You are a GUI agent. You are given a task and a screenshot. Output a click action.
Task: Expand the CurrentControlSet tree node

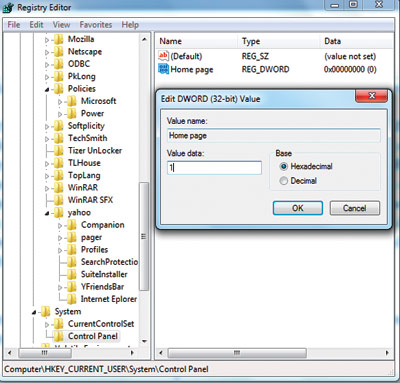[47, 324]
